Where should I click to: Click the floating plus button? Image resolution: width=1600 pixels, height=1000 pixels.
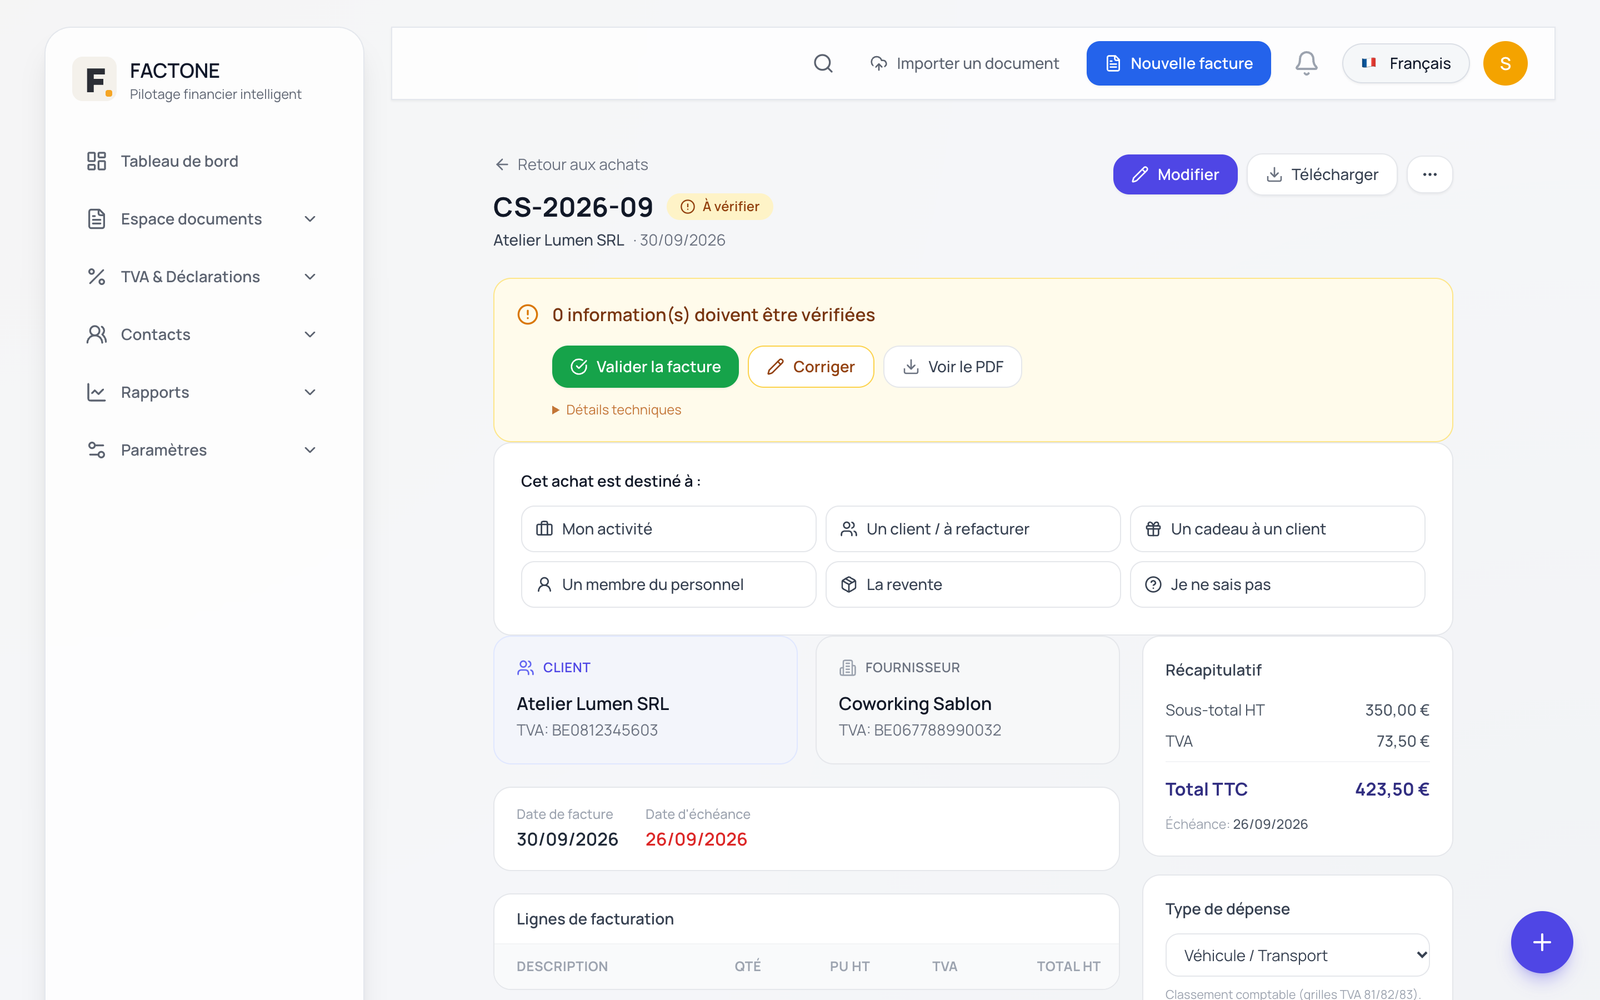1542,942
